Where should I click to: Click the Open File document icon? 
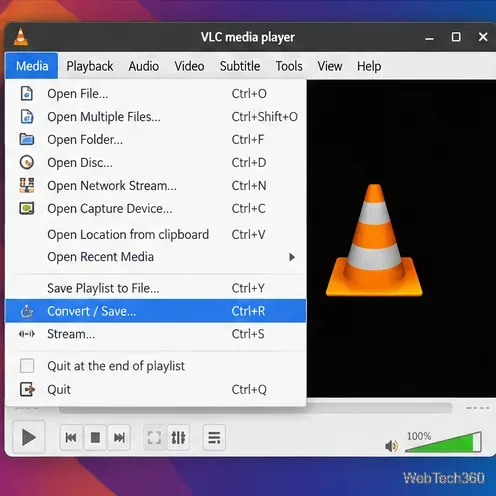click(x=27, y=93)
